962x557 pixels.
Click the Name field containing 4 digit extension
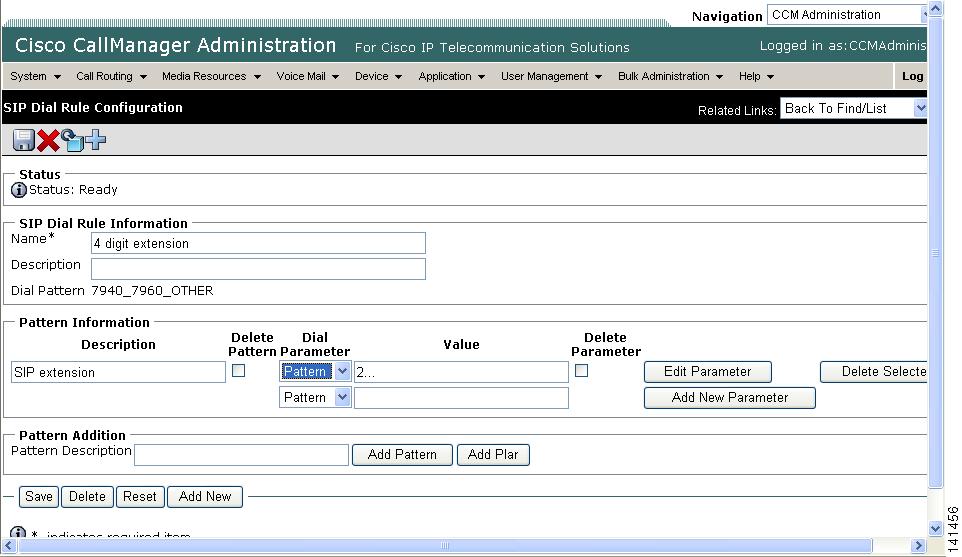(x=258, y=243)
